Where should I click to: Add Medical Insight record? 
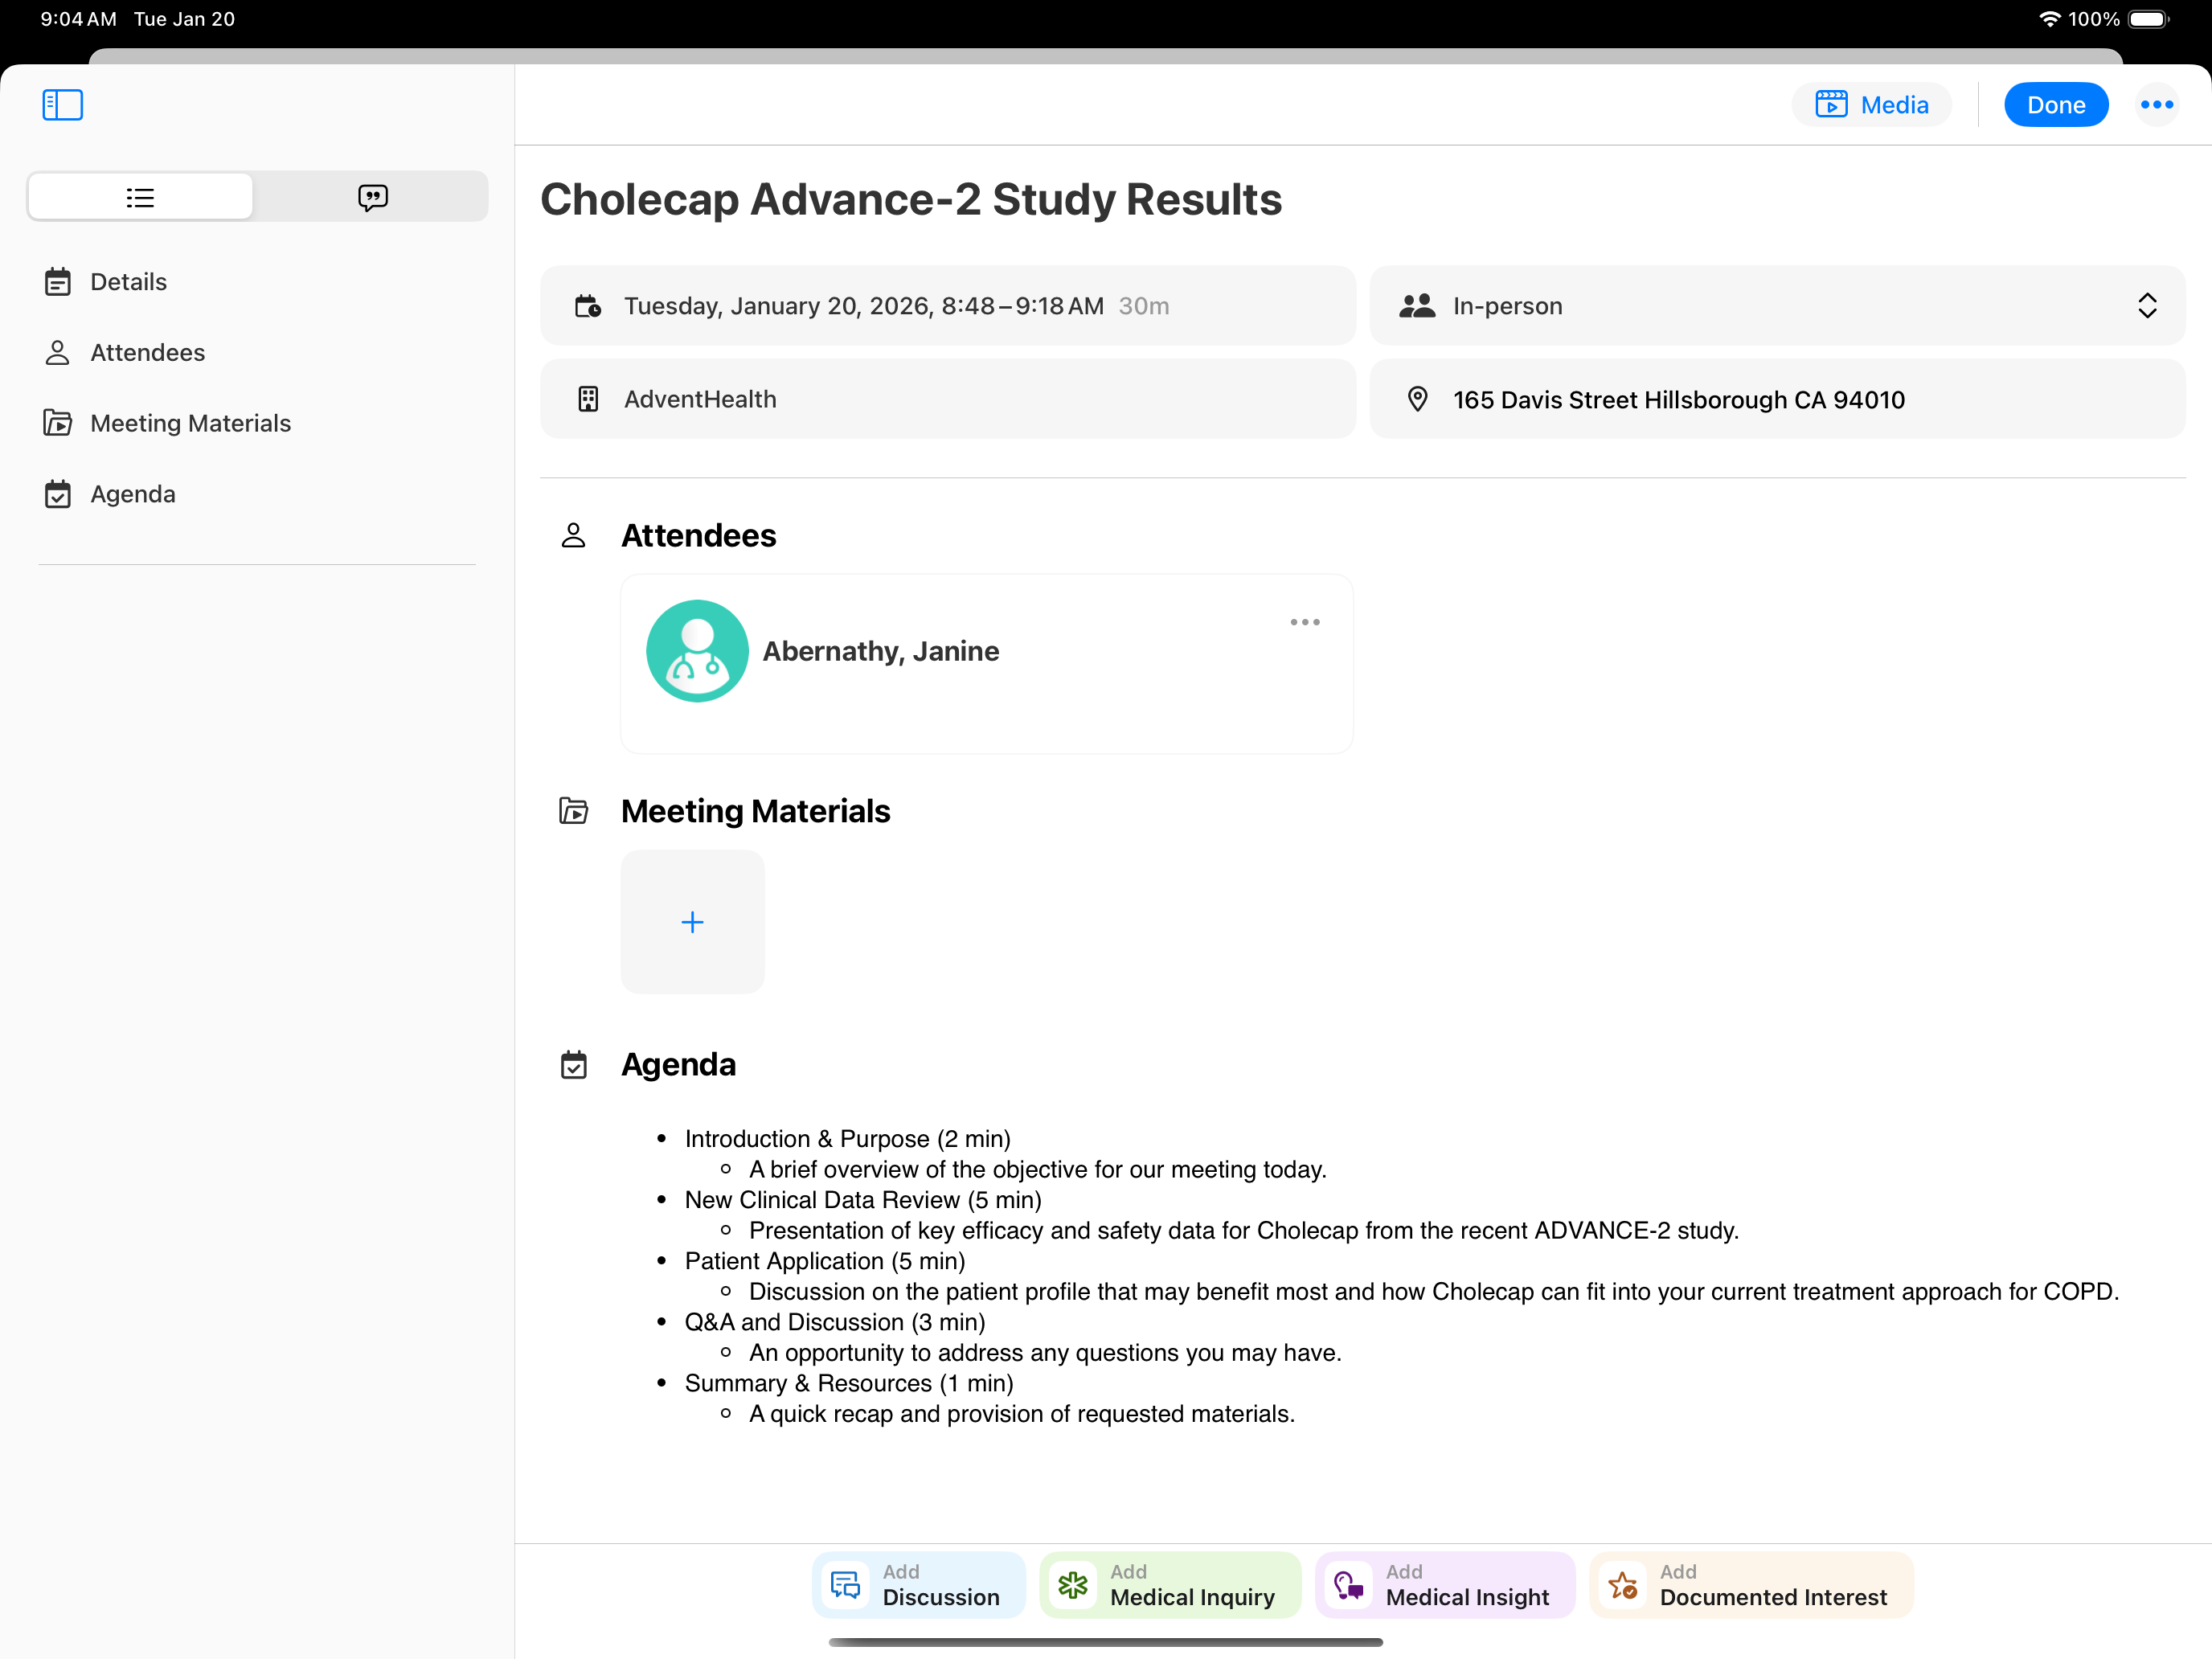(x=1445, y=1585)
